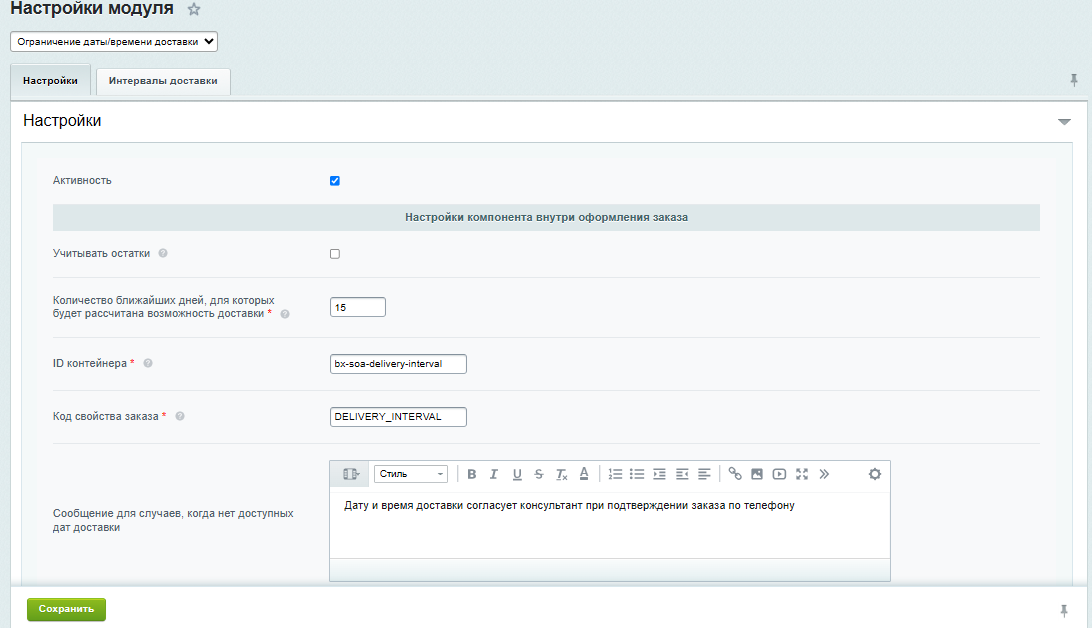This screenshot has height=628, width=1092.
Task: Apply italic formatting in message editor
Action: 494,474
